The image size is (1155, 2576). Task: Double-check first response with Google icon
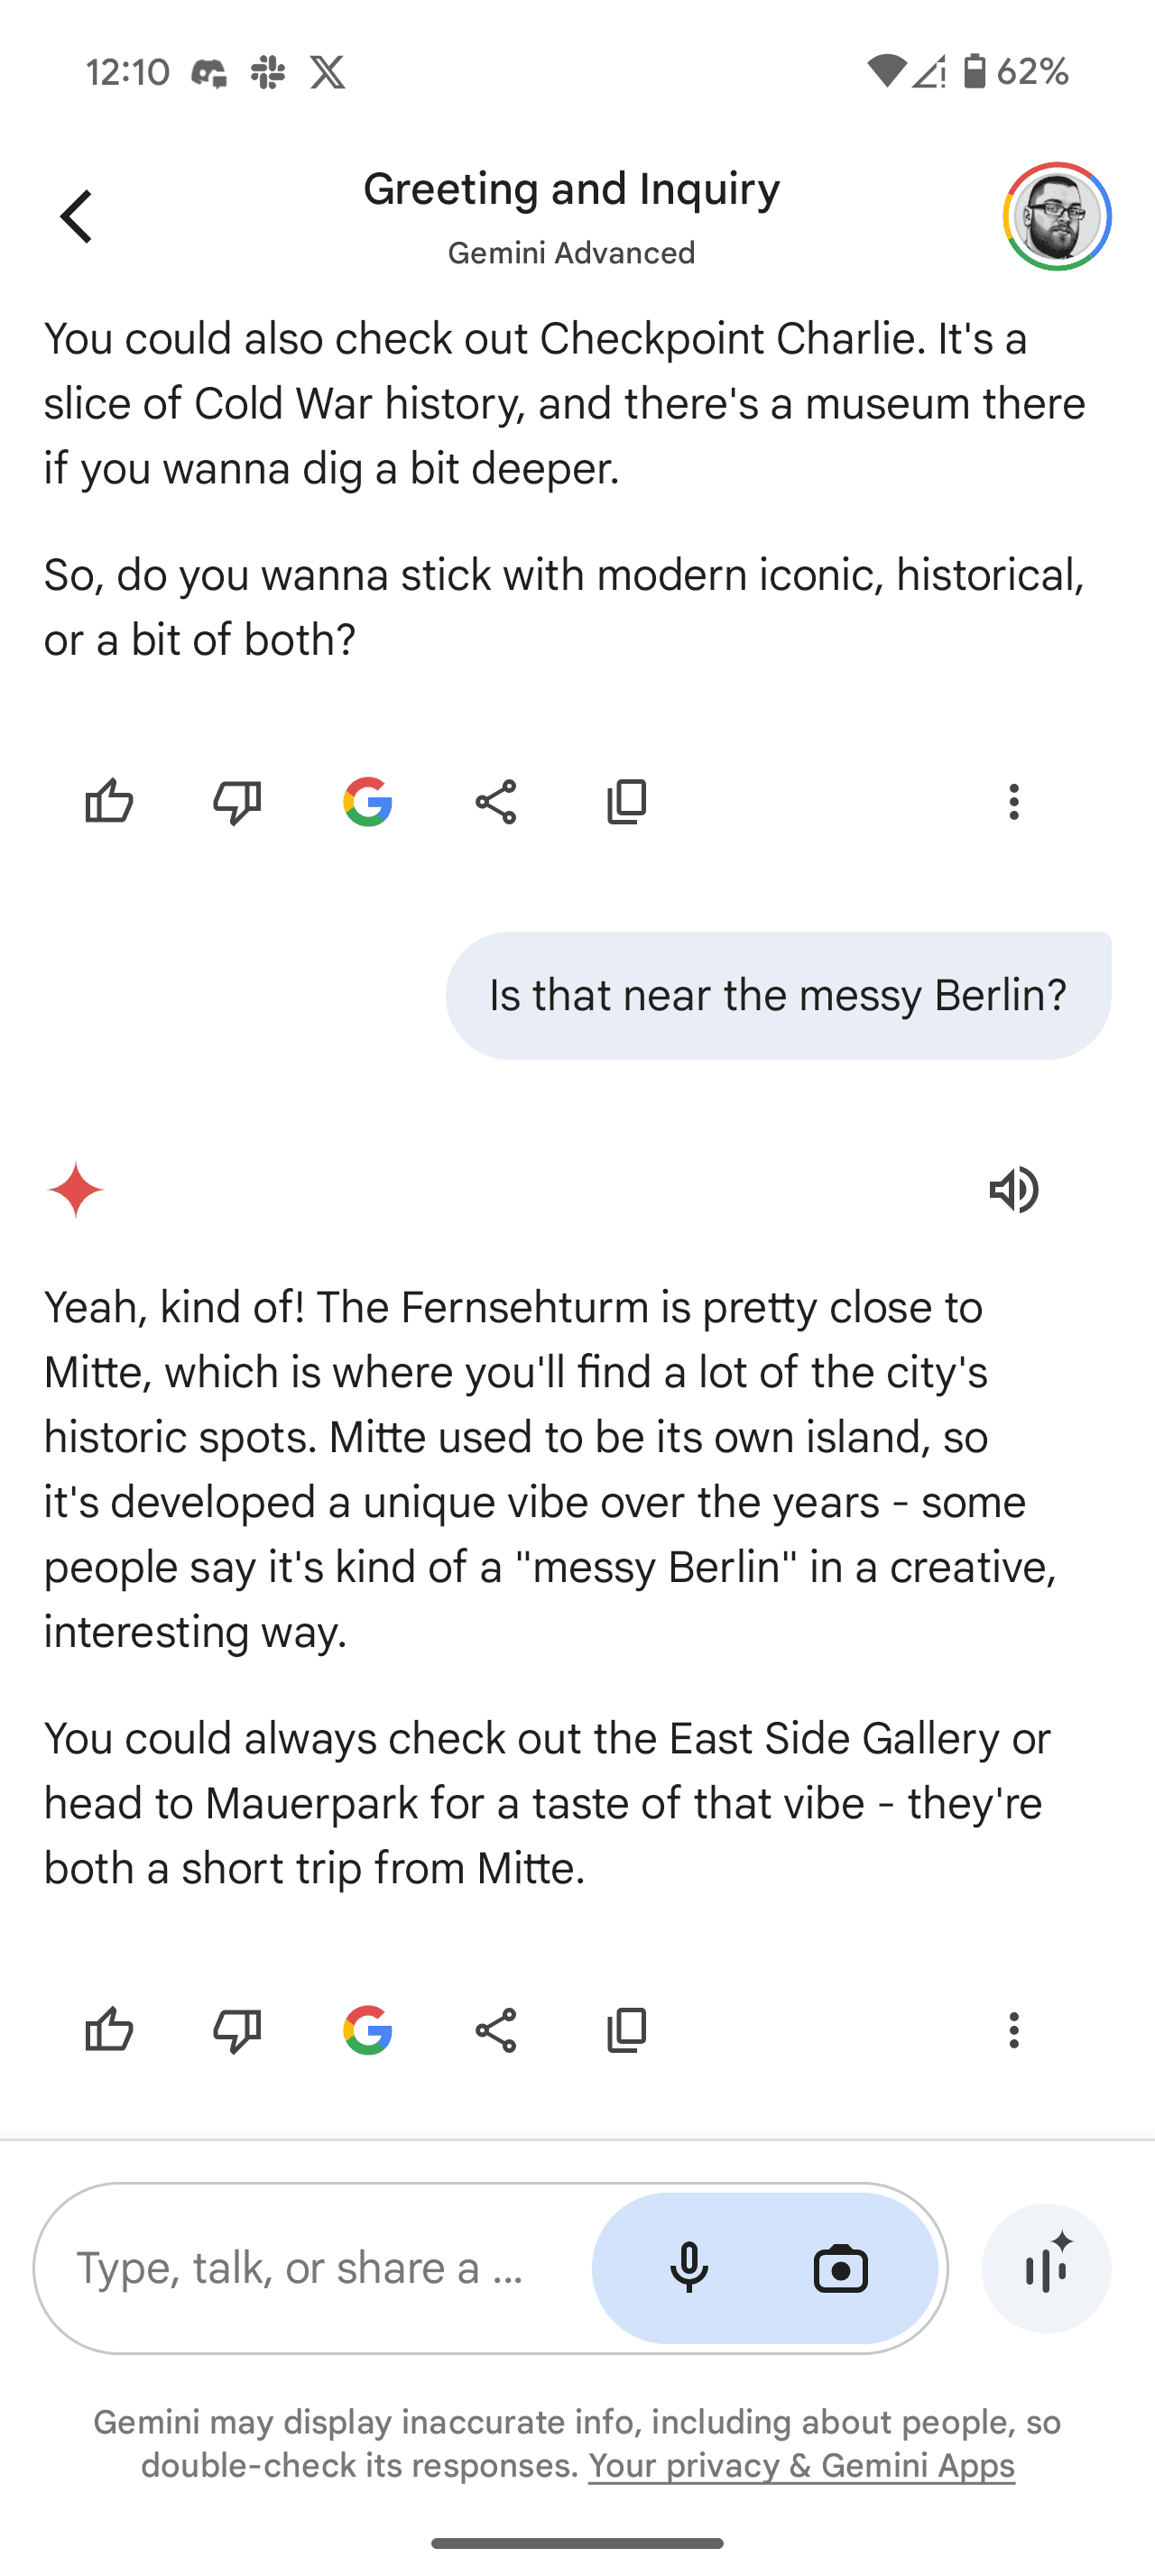tap(367, 802)
